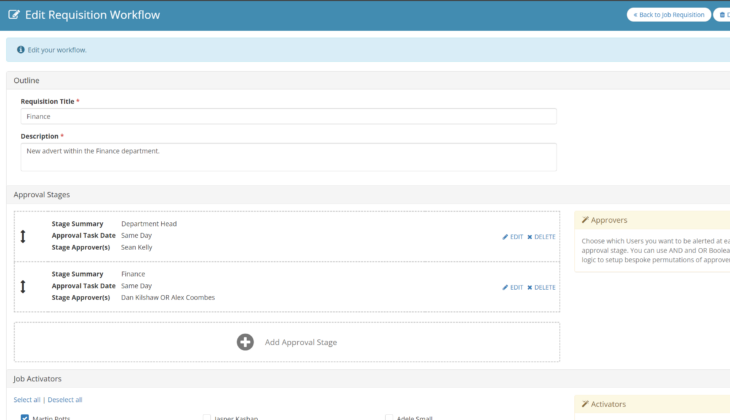Click the reorder arrow on Department Head stage
This screenshot has width=730, height=420.
pyautogui.click(x=23, y=236)
